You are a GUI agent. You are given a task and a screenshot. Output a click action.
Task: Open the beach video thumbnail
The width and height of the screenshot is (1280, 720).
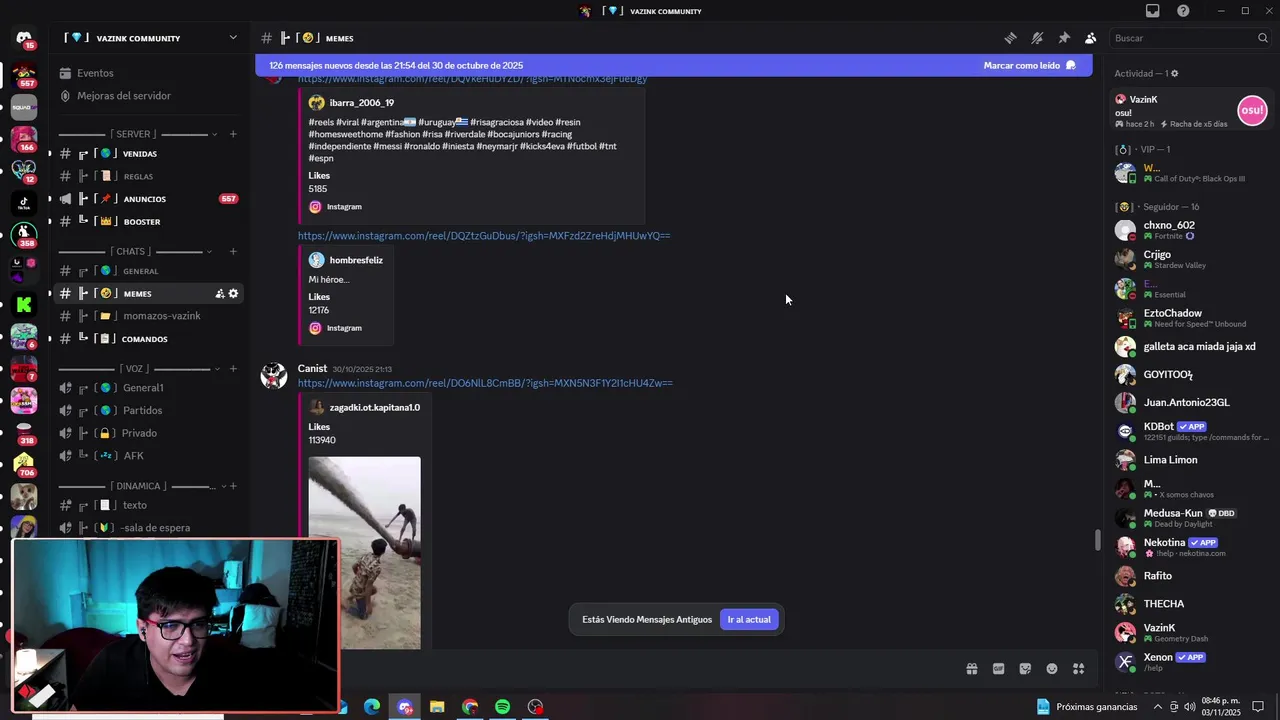365,553
